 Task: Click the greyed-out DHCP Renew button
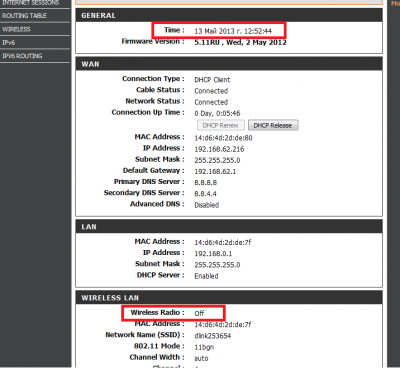[x=220, y=125]
